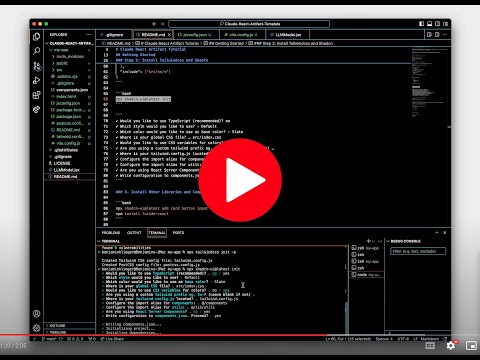Open the Manage gear in the activity bar
Viewport: 480px width, 360px height.
[37, 328]
